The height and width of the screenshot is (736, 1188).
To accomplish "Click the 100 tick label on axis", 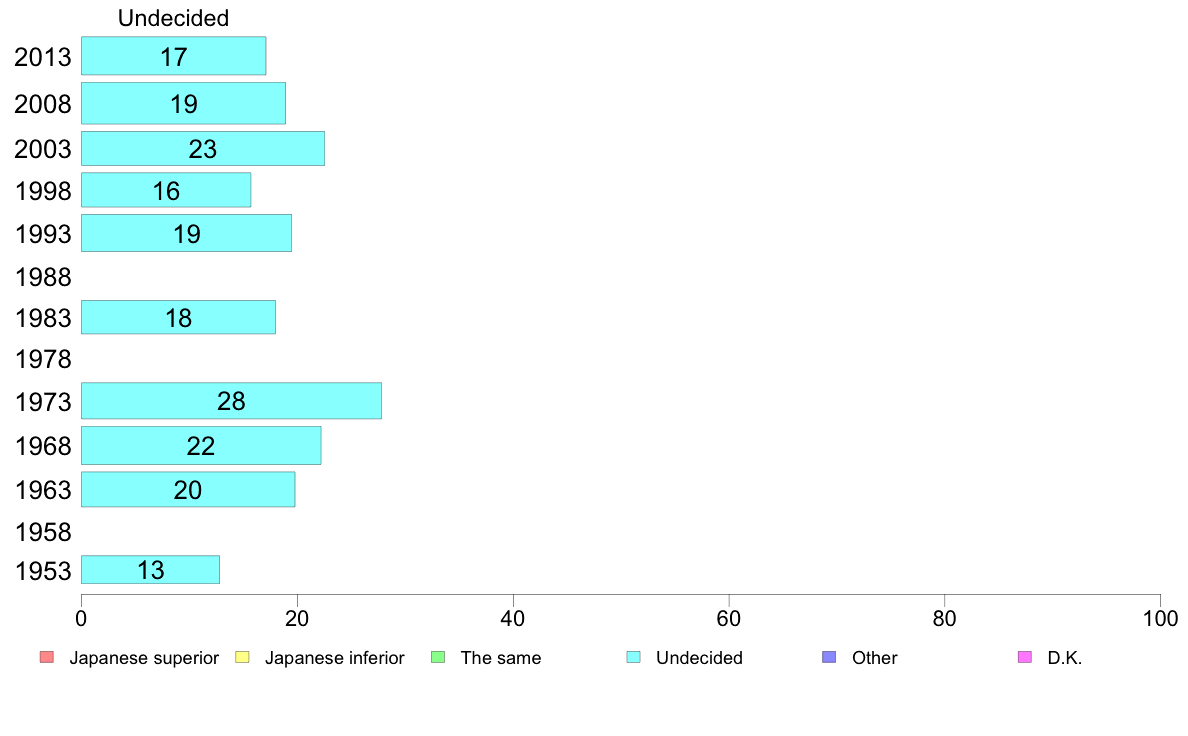I will (x=1160, y=619).
